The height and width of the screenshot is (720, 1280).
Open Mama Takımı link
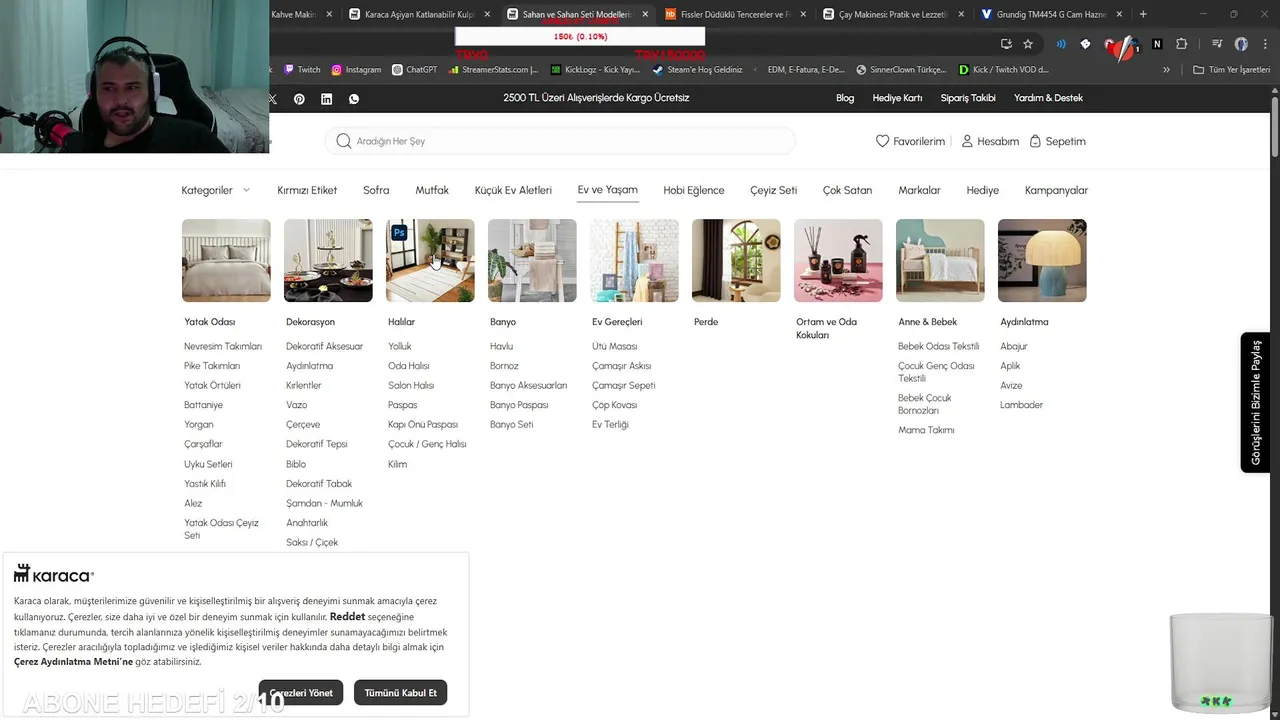click(926, 430)
